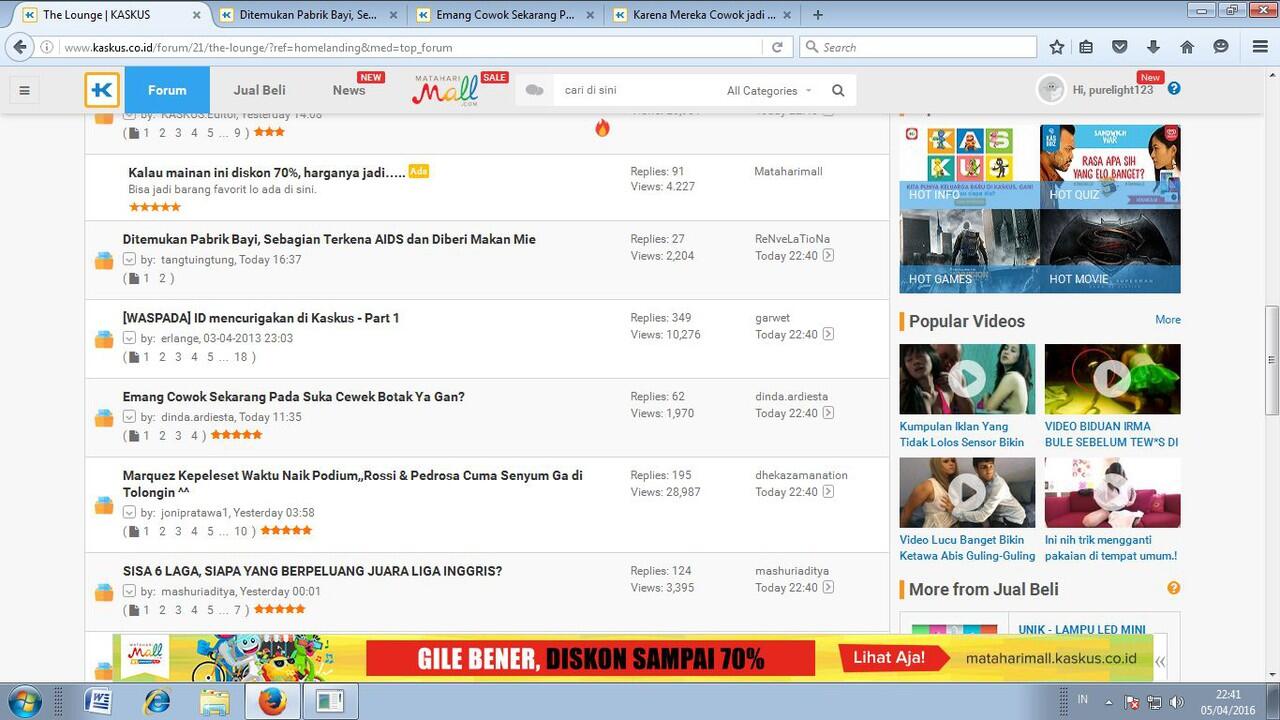
Task: Open the Jual Beli menu
Action: pos(260,90)
